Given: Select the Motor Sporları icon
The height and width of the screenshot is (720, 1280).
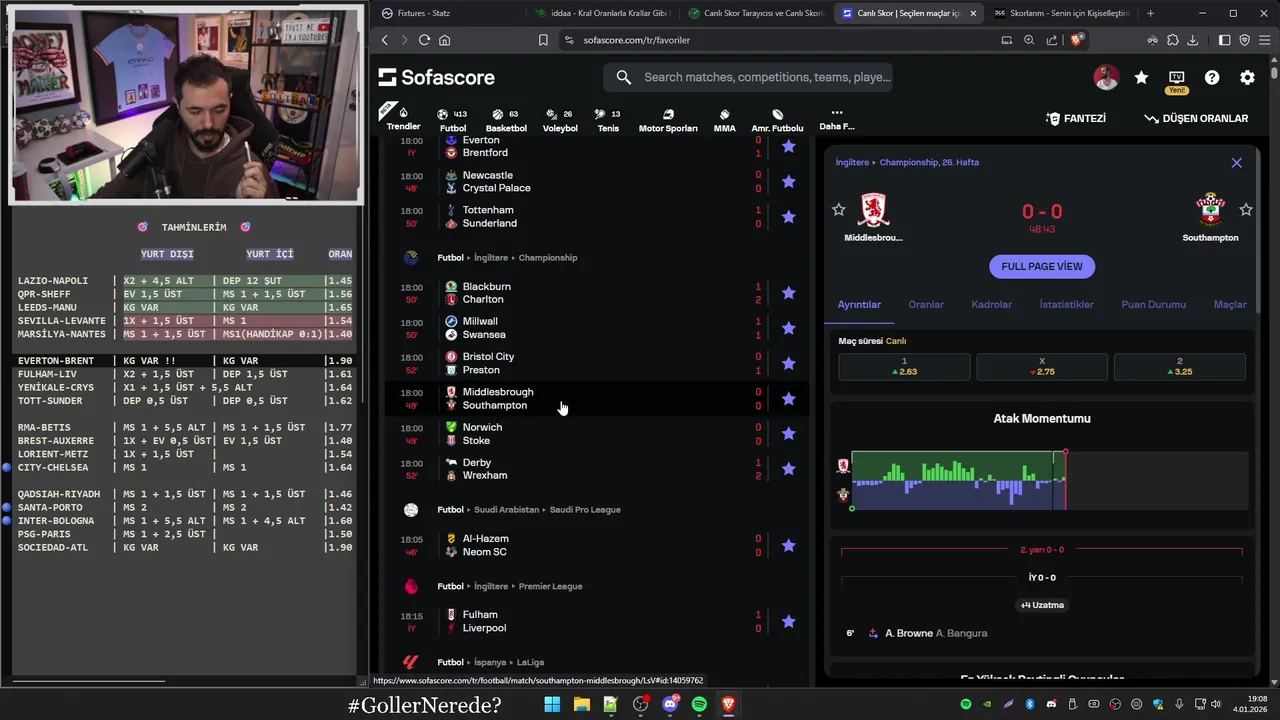Looking at the screenshot, I should pyautogui.click(x=668, y=120).
